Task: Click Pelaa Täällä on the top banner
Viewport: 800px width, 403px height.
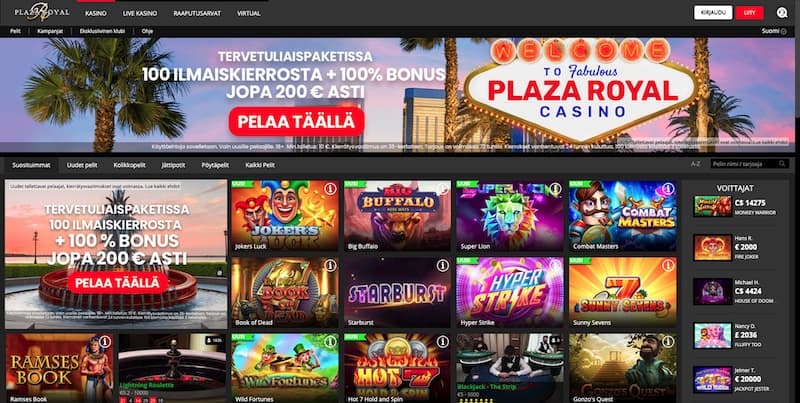Action: coord(296,121)
